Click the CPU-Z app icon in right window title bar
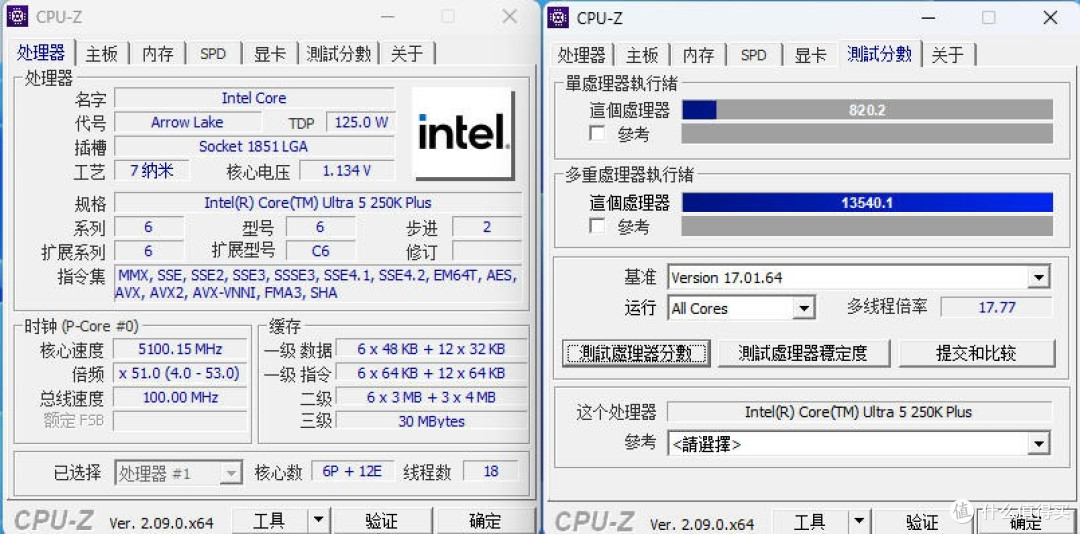Screen dimensions: 1080x534 (x=558, y=17)
